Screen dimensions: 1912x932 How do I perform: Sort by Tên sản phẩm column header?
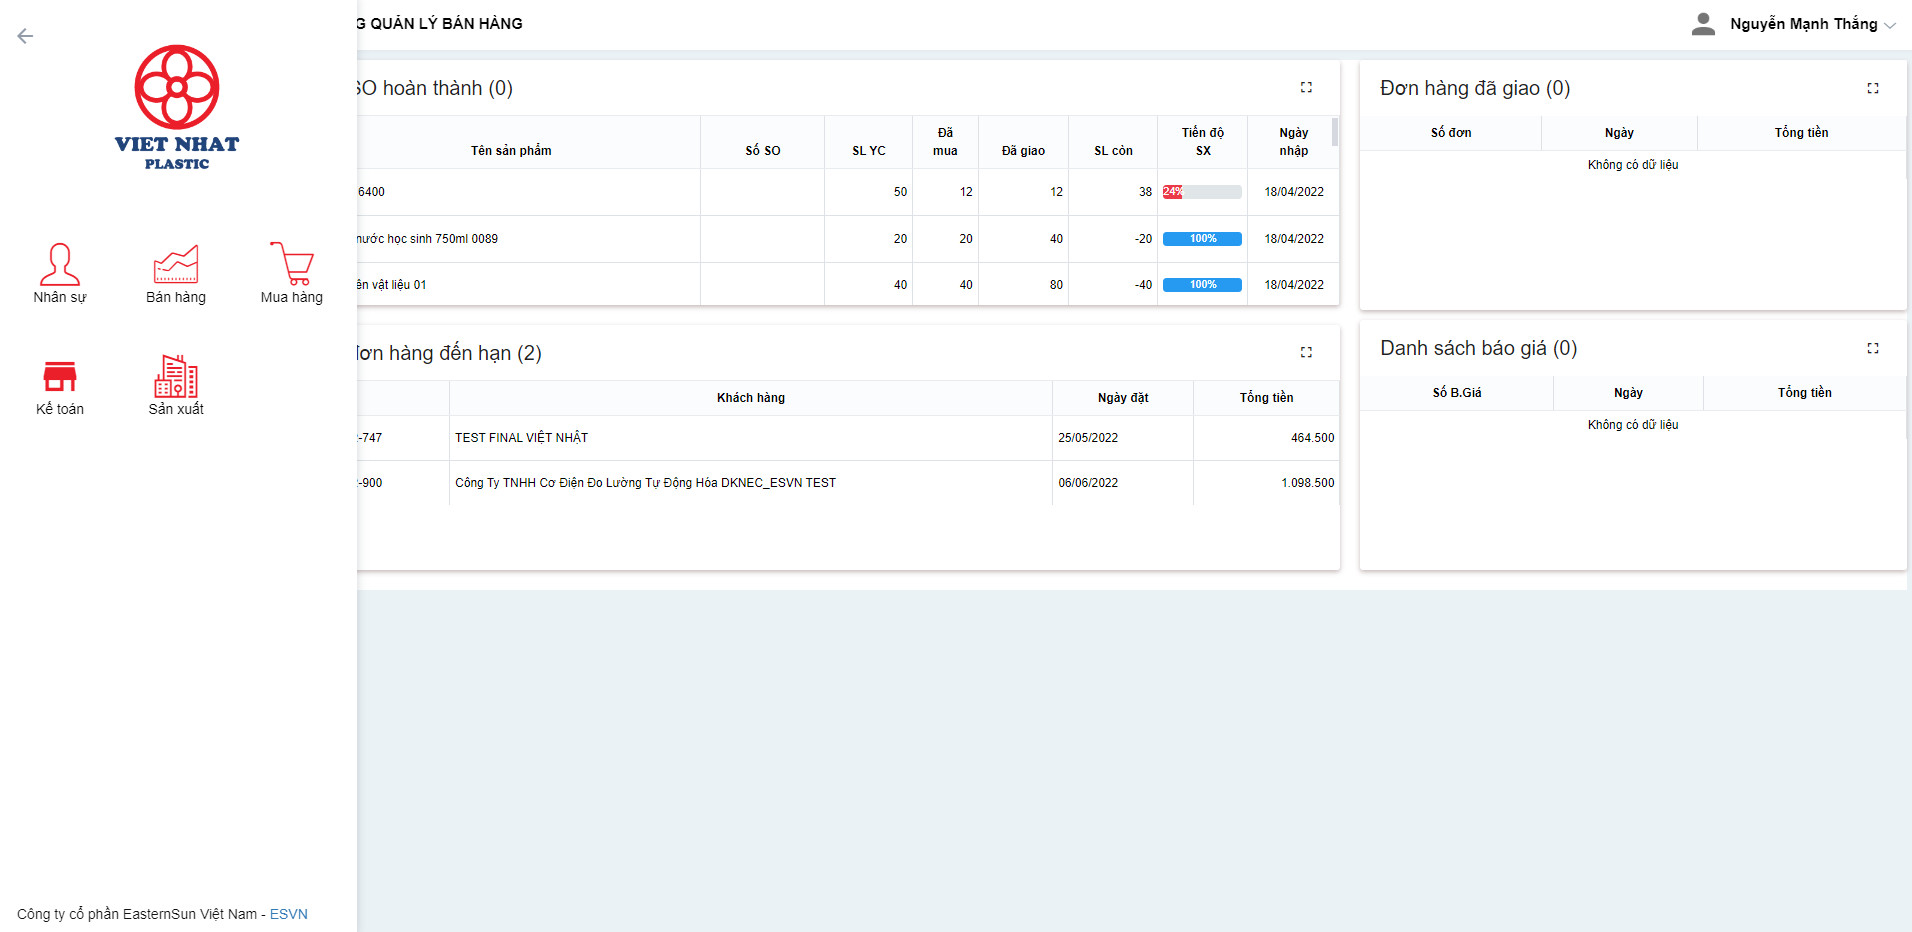[x=511, y=151]
